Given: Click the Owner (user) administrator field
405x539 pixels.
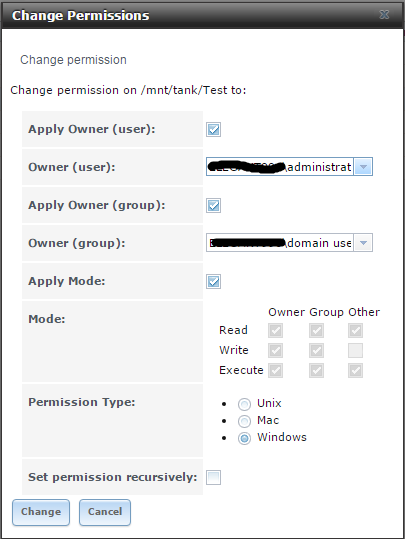Looking at the screenshot, I should [x=280, y=167].
